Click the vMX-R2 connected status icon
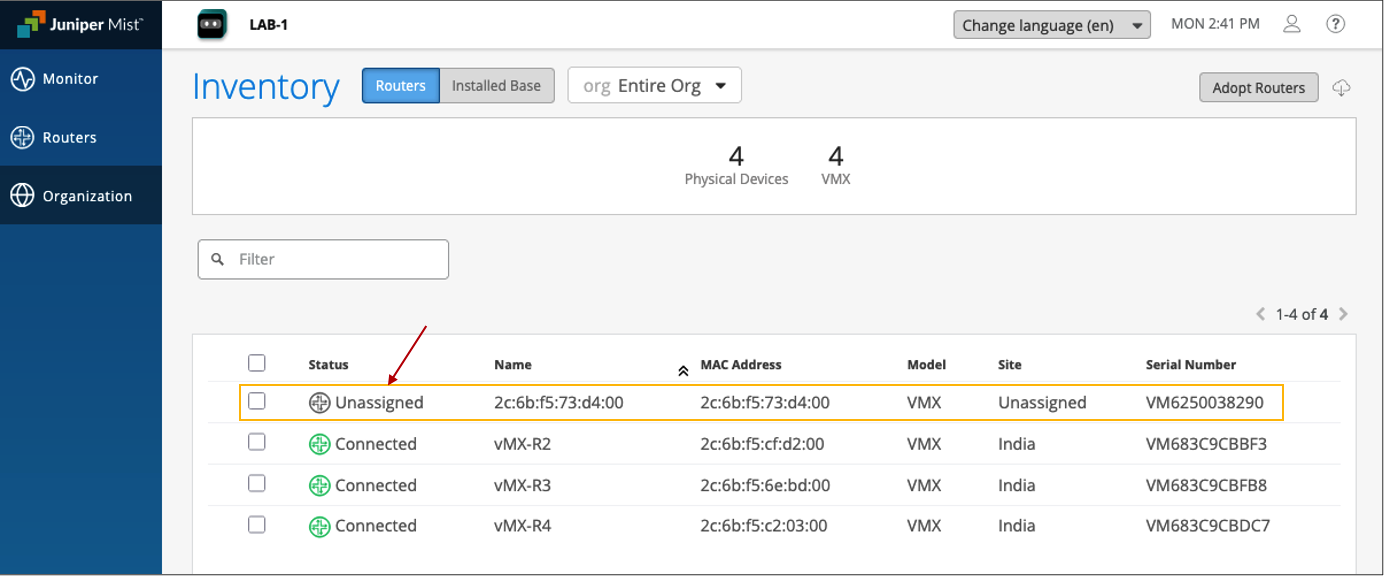 click(x=319, y=444)
